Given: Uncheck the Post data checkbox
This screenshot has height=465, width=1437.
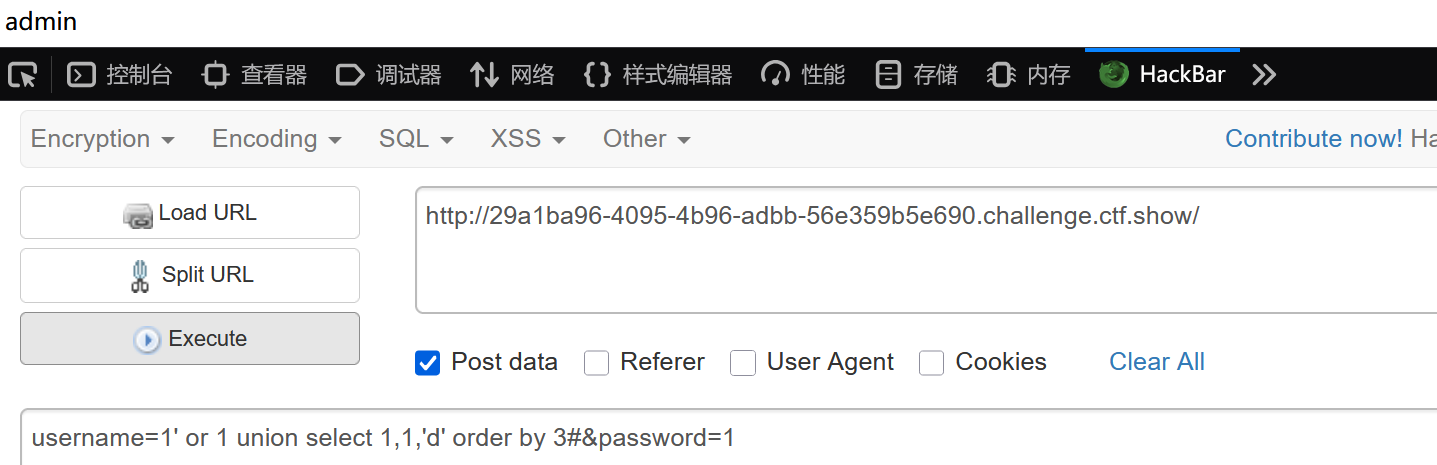Looking at the screenshot, I should point(428,363).
